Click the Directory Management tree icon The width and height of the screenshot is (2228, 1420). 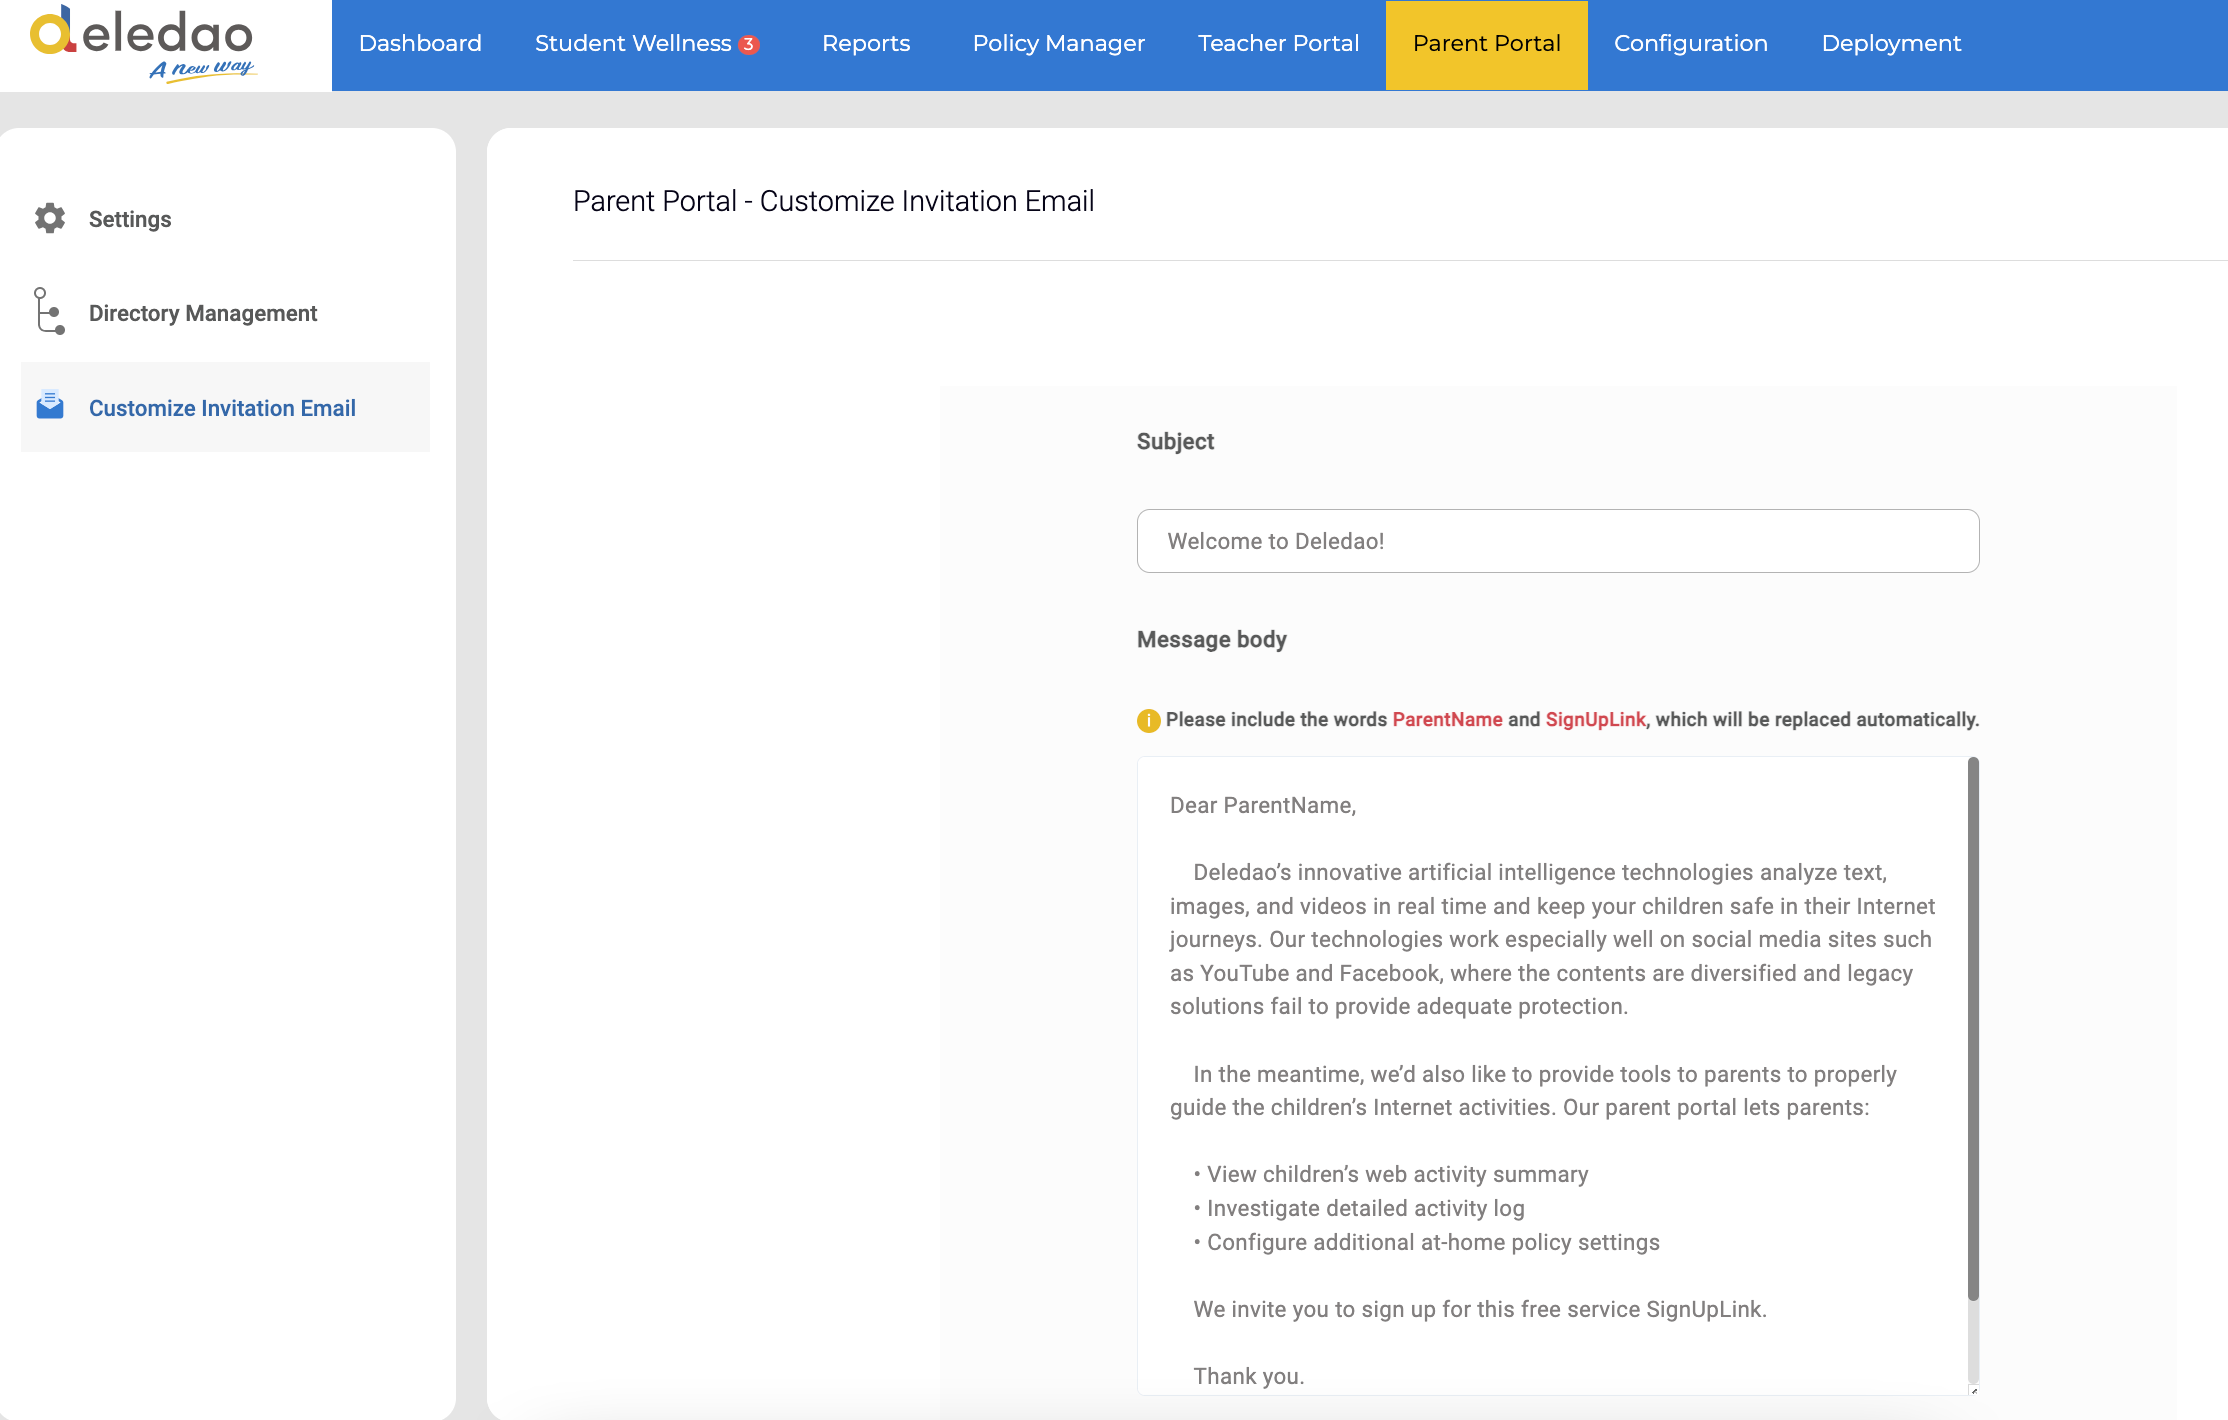click(49, 311)
